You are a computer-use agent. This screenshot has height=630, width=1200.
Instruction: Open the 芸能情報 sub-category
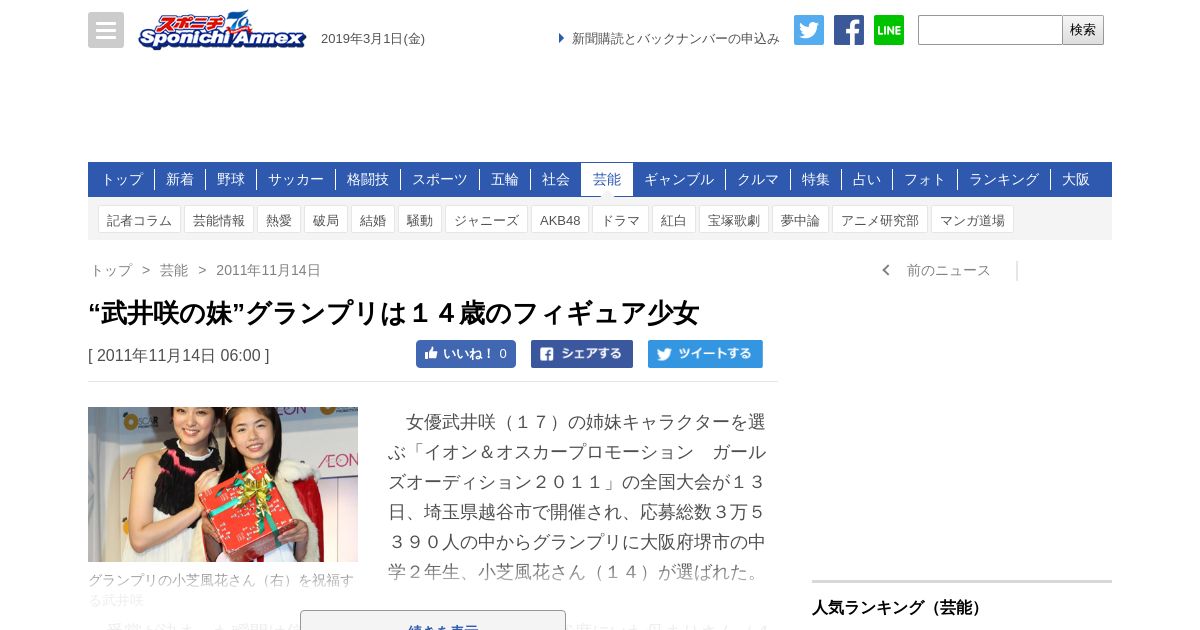[219, 220]
